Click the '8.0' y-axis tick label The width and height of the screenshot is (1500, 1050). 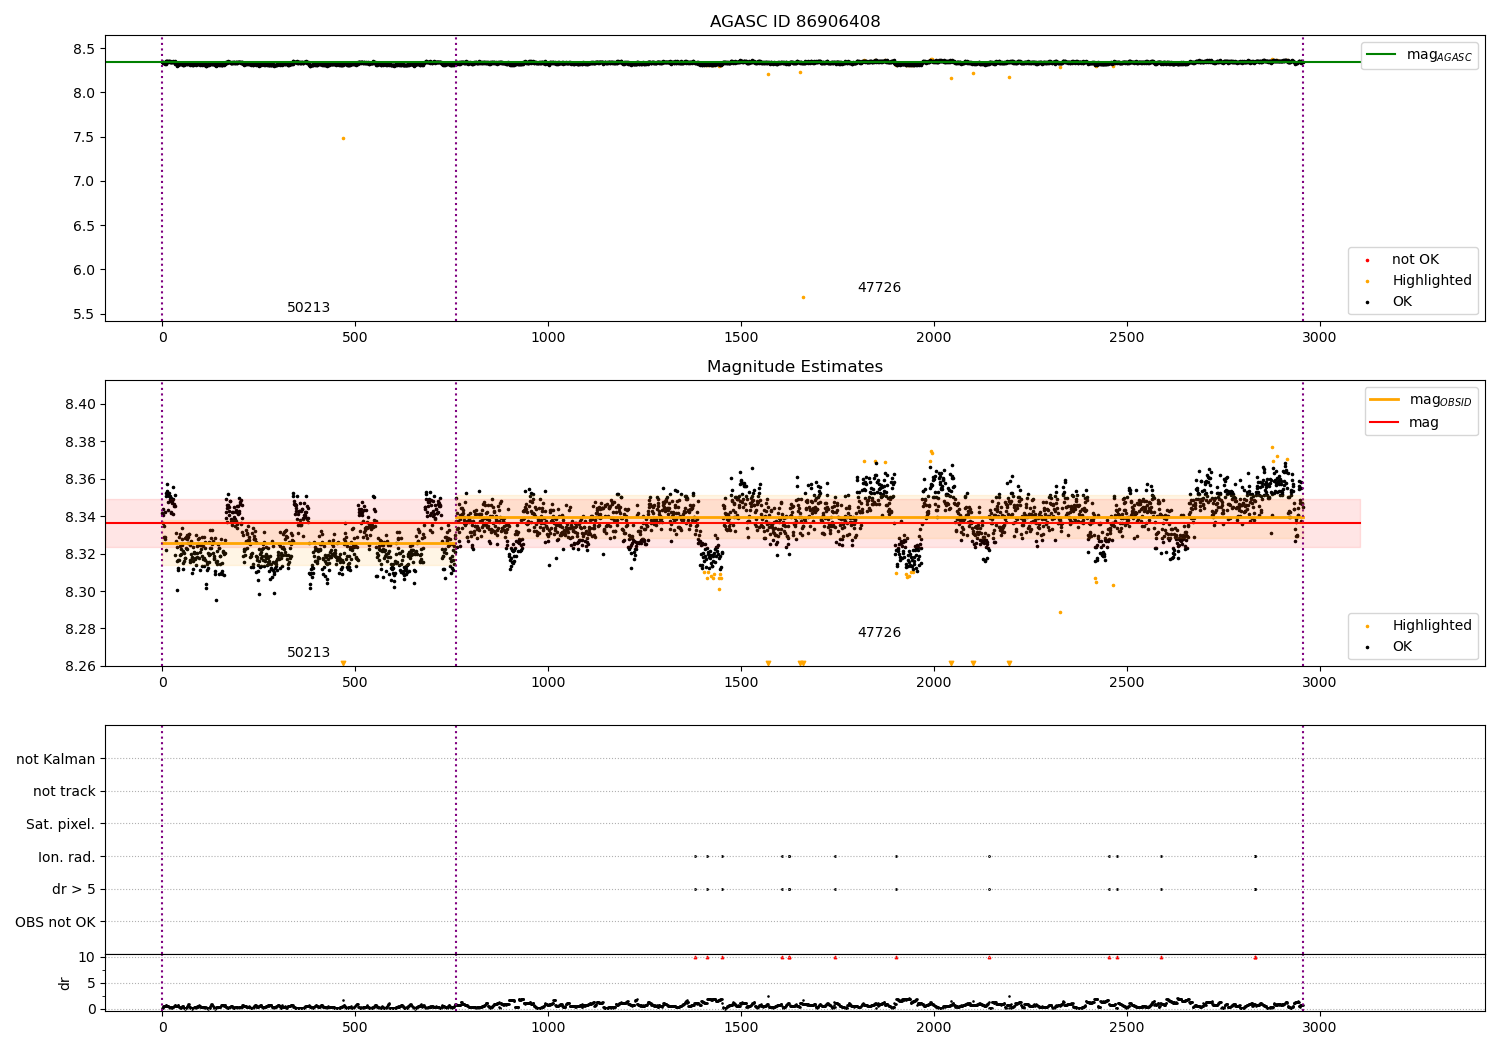tap(84, 93)
